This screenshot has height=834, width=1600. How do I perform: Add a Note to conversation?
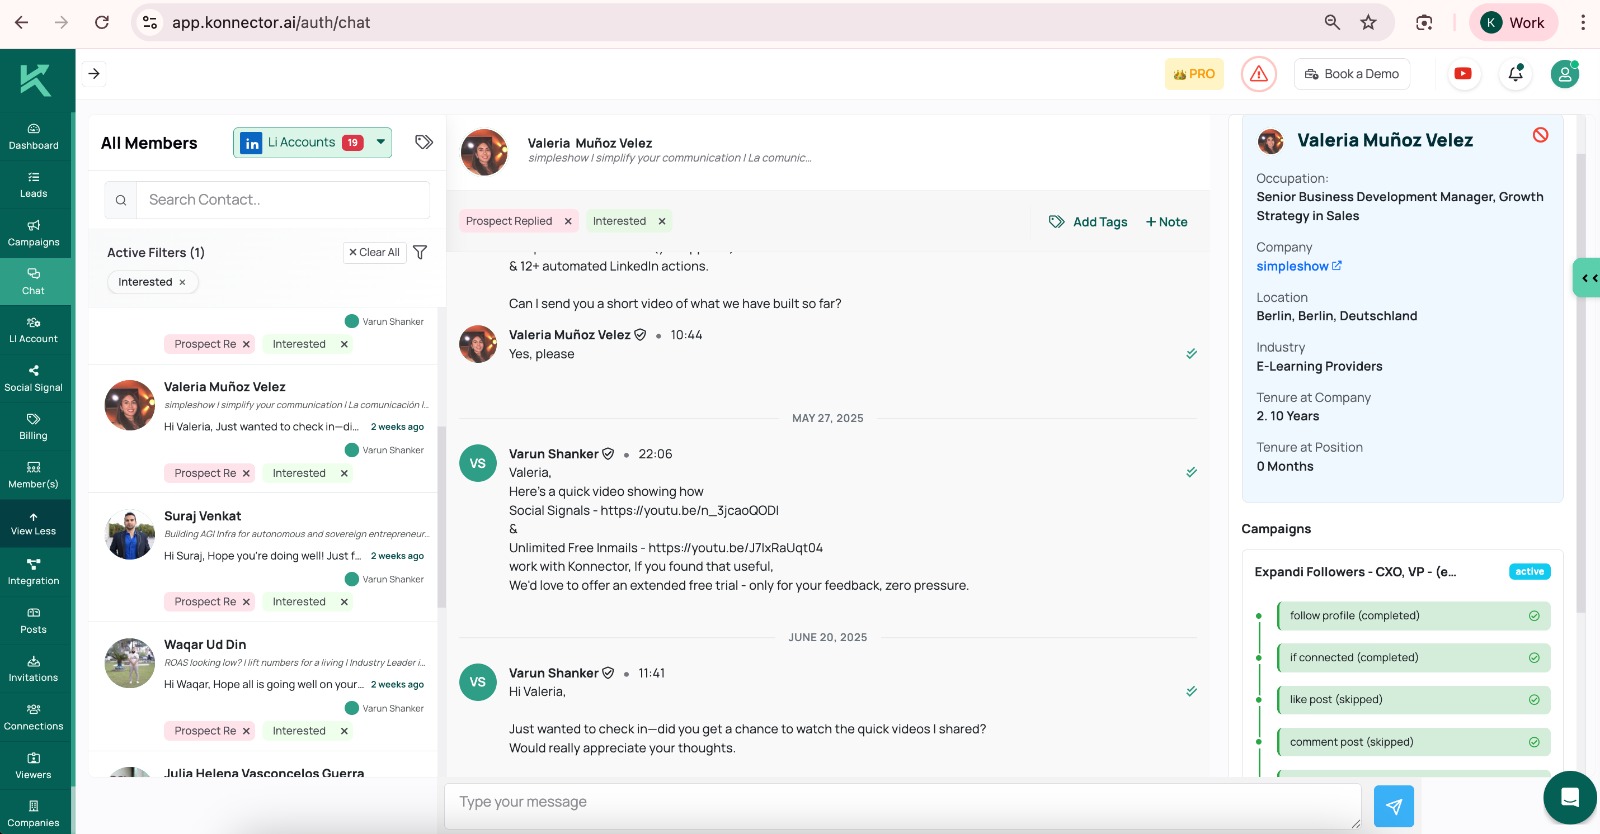pos(1166,222)
